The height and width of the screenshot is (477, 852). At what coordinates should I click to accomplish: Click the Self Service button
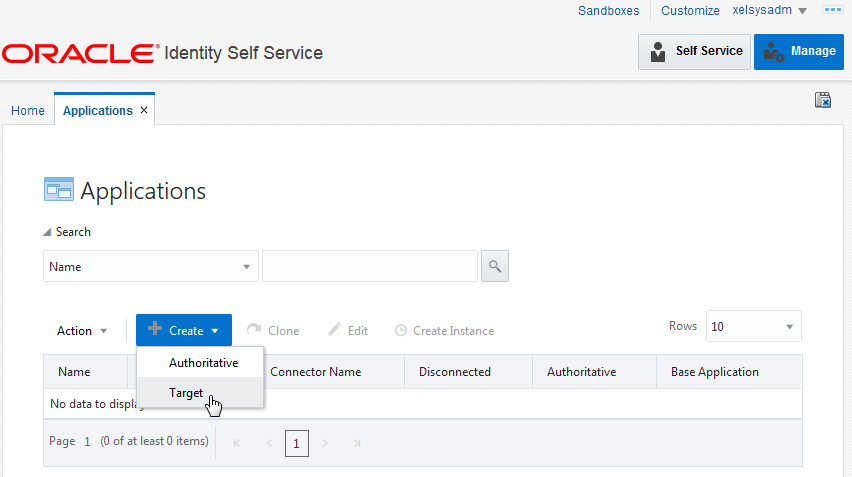point(694,52)
